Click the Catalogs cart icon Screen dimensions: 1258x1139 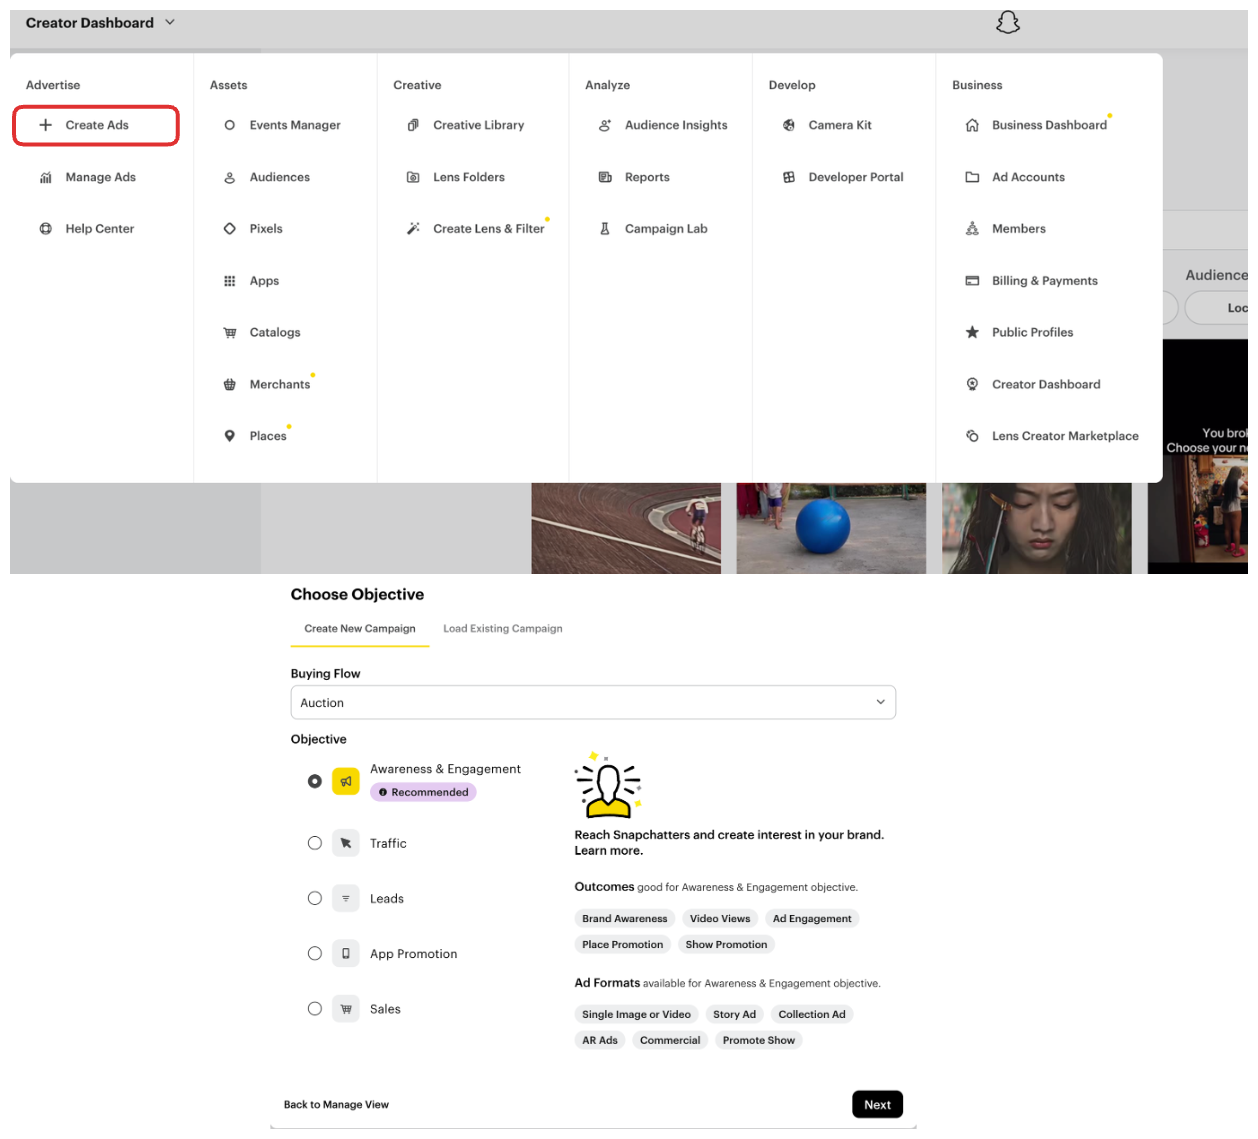pos(229,333)
